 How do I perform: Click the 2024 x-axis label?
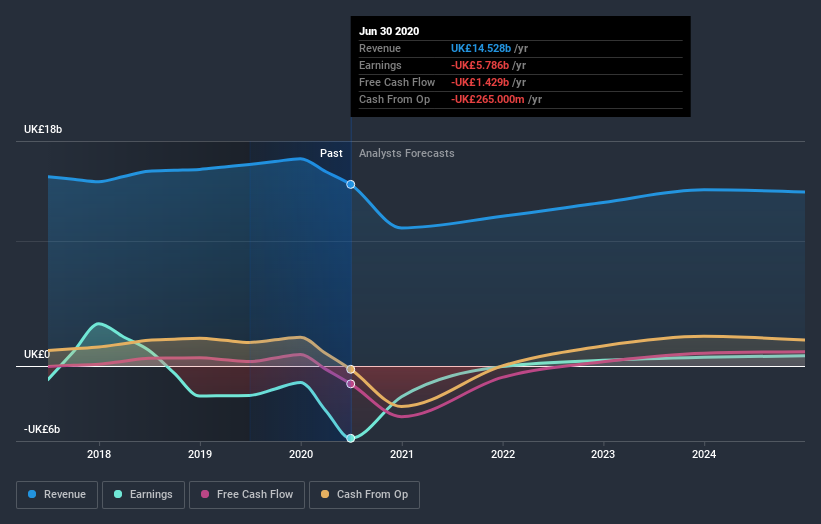click(x=704, y=454)
